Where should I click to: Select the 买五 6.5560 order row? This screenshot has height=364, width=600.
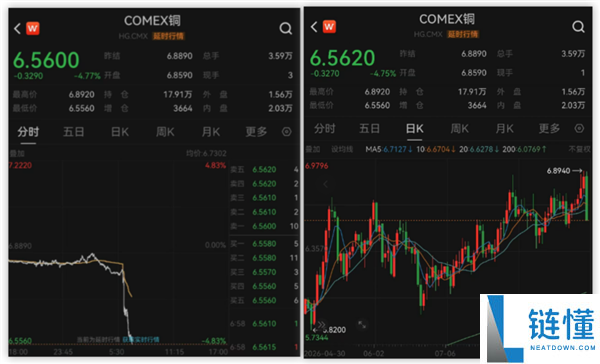264,300
